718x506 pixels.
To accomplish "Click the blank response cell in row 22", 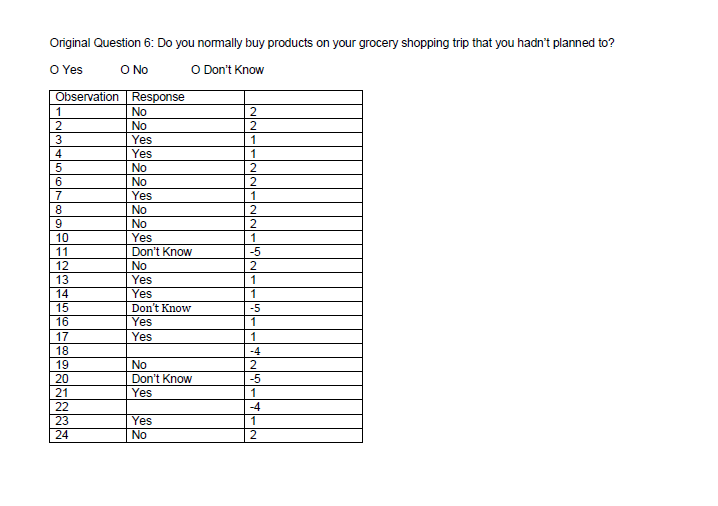I will point(185,407).
